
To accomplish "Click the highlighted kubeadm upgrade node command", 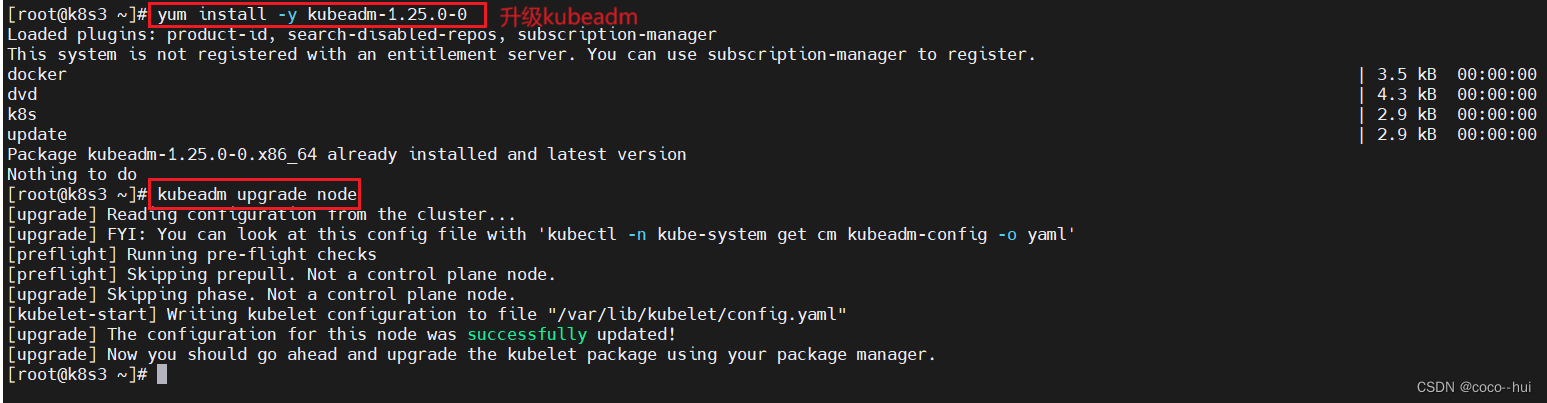I will coord(255,194).
